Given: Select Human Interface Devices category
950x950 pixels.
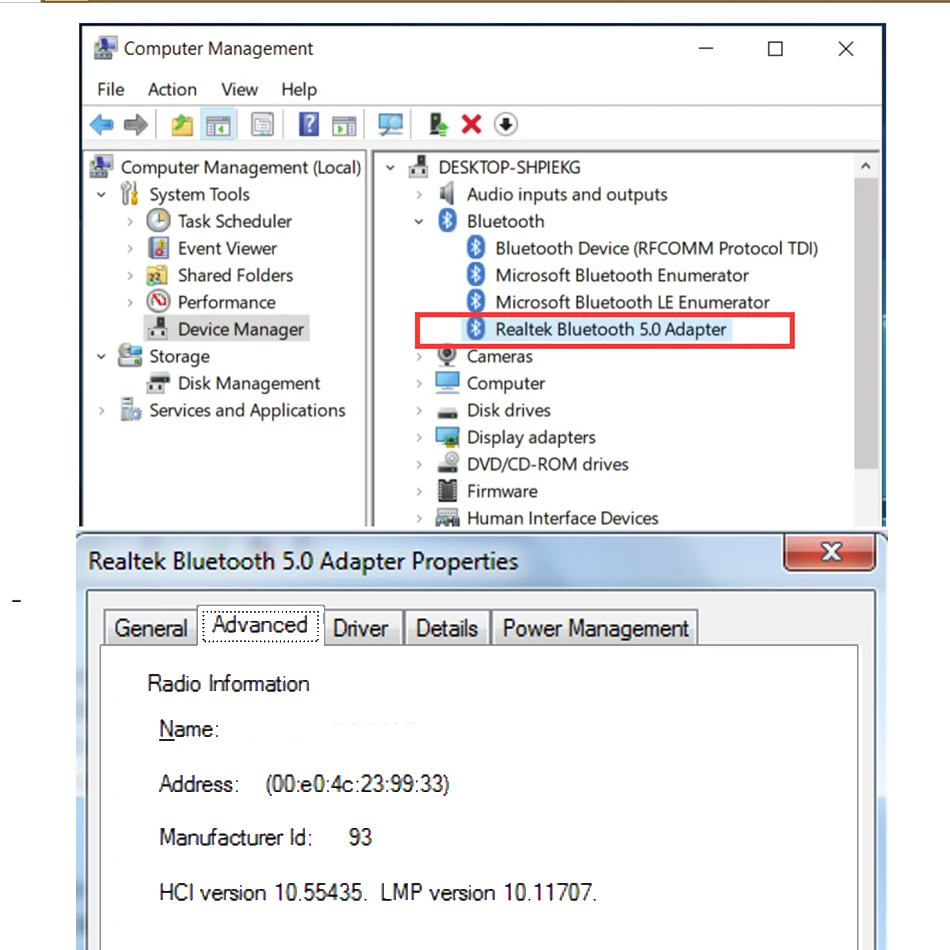Looking at the screenshot, I should coord(562,518).
